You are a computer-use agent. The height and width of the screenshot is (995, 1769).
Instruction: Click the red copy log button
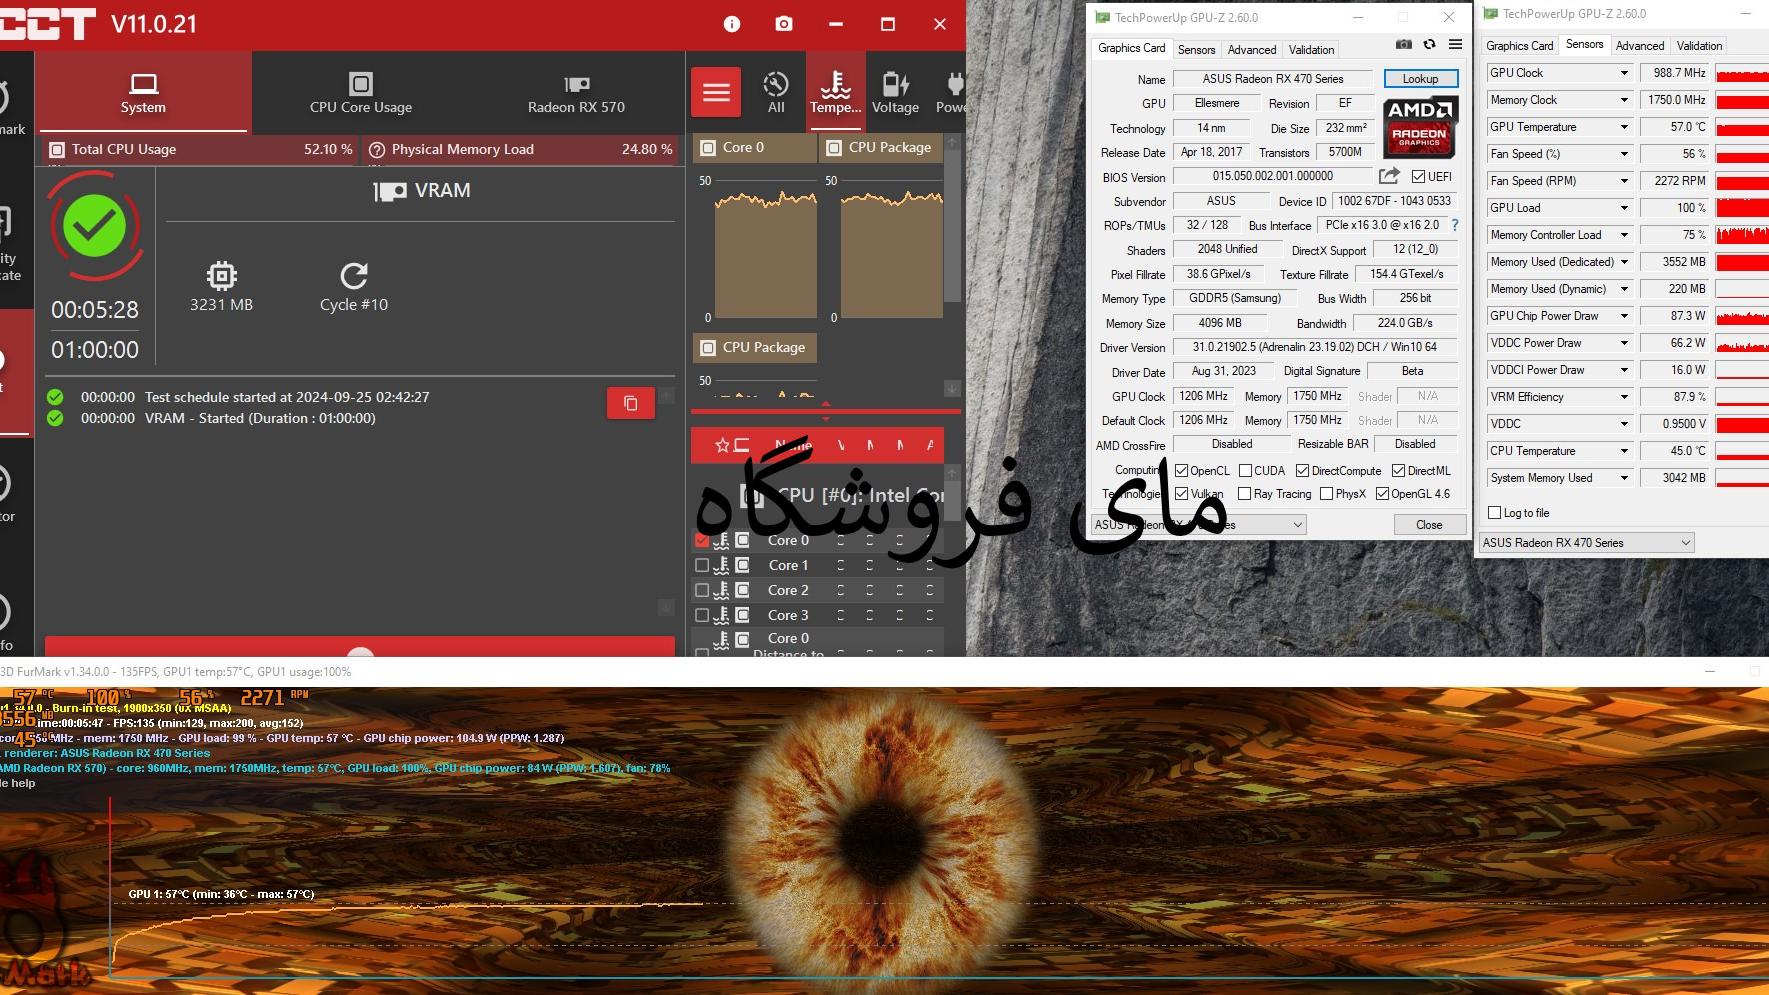pos(631,403)
